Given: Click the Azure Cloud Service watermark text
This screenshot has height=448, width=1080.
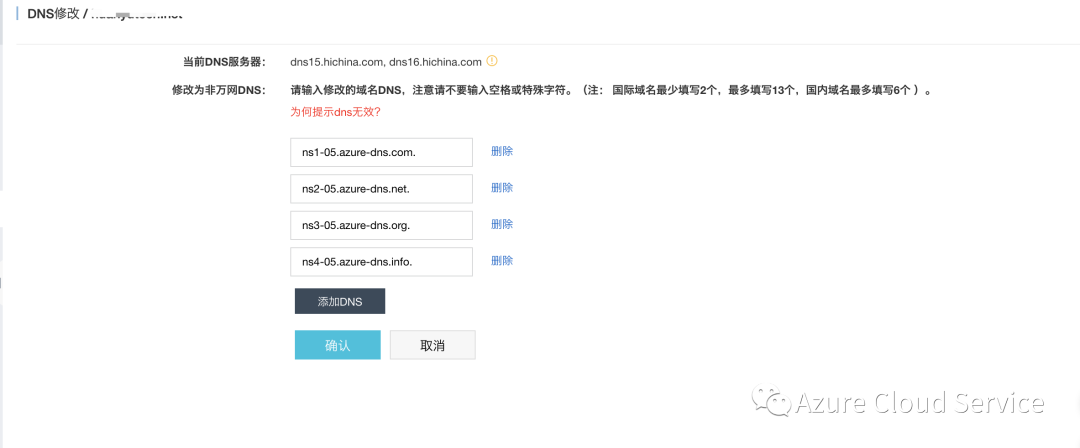Looking at the screenshot, I should 920,403.
